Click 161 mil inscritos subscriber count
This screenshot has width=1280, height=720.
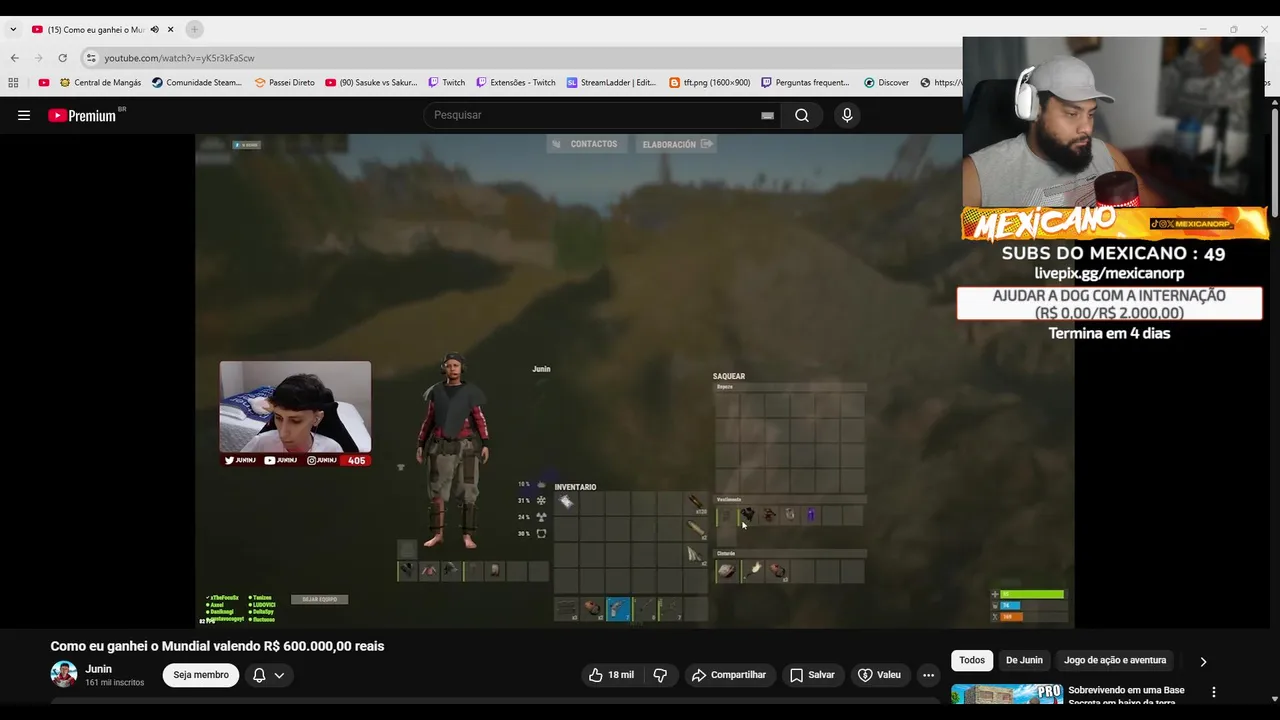(x=115, y=683)
